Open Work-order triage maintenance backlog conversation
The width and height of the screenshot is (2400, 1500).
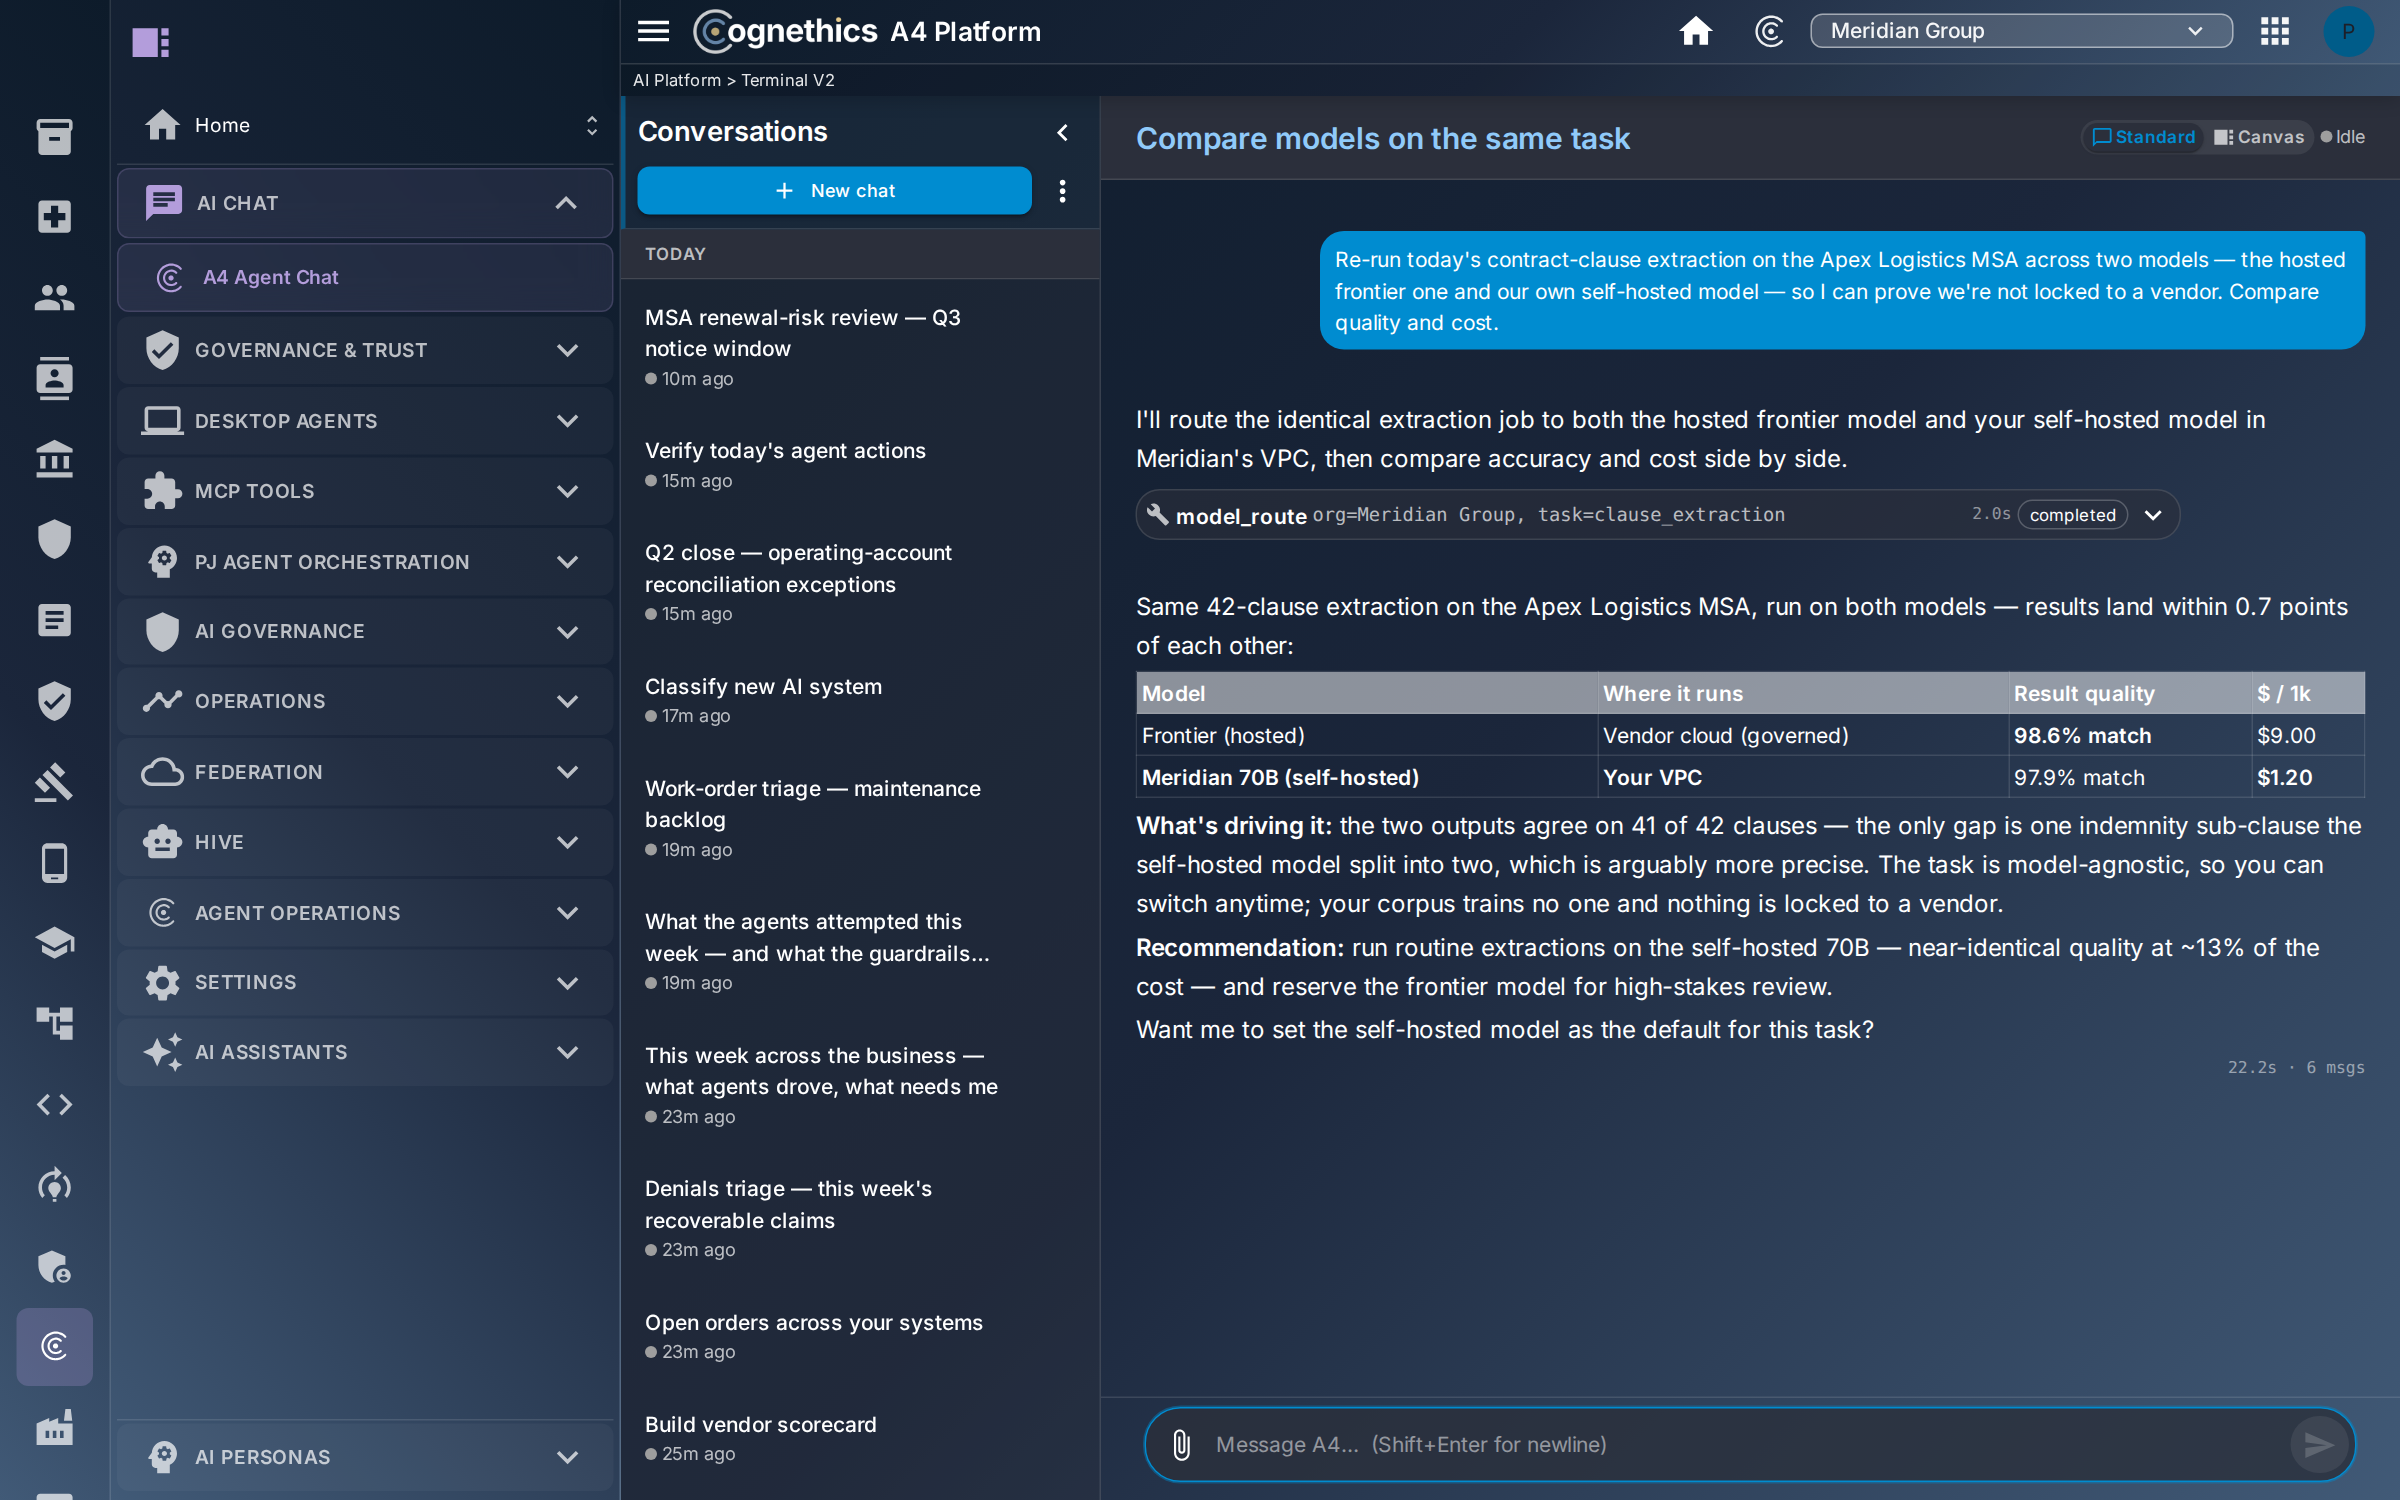860,818
